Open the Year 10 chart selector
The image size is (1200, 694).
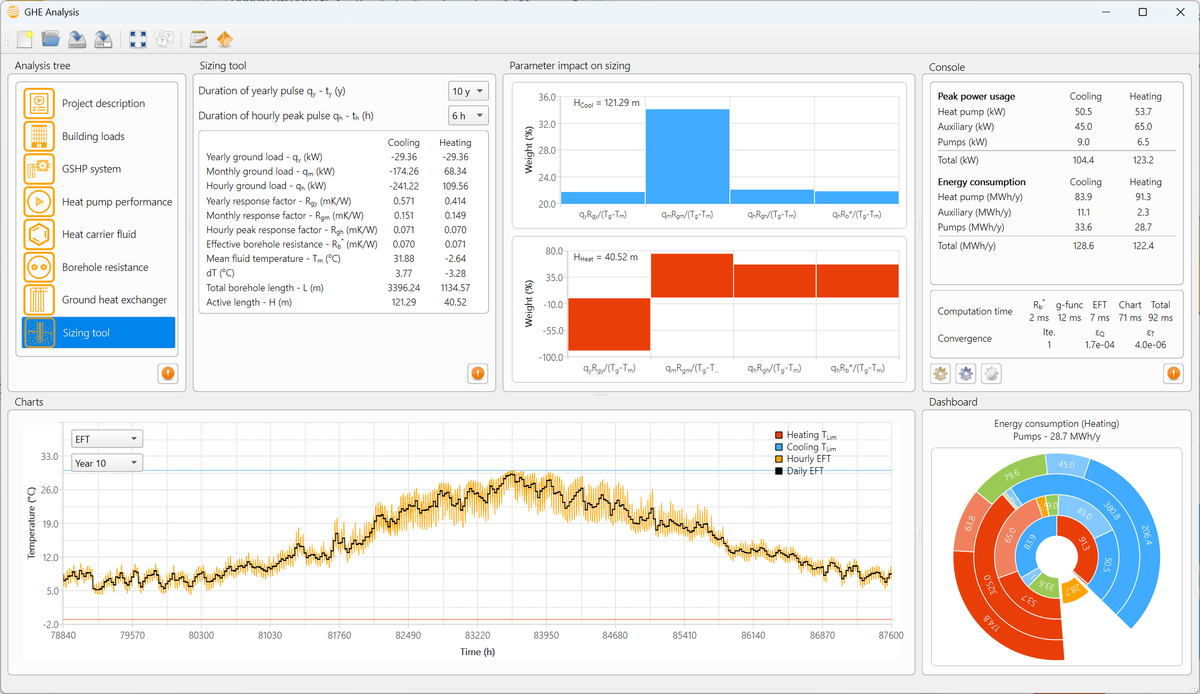pos(107,463)
